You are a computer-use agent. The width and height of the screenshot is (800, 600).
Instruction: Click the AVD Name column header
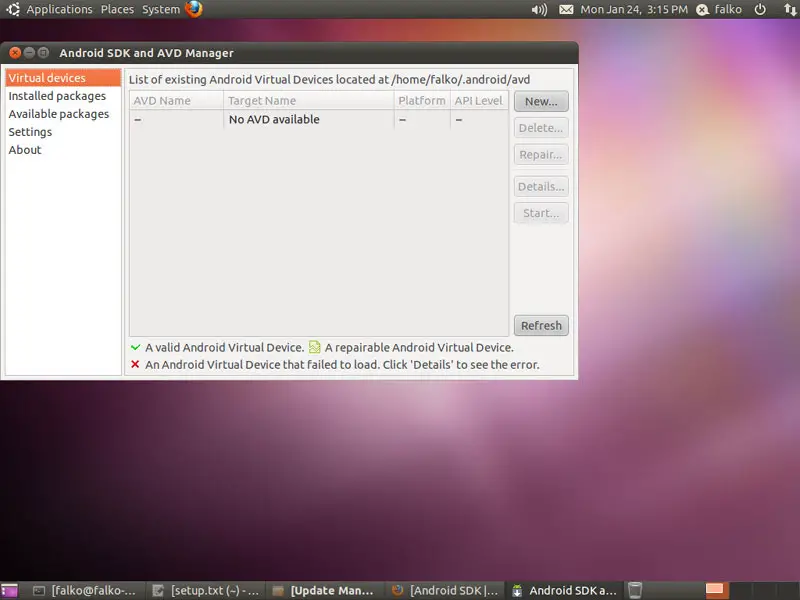[177, 101]
